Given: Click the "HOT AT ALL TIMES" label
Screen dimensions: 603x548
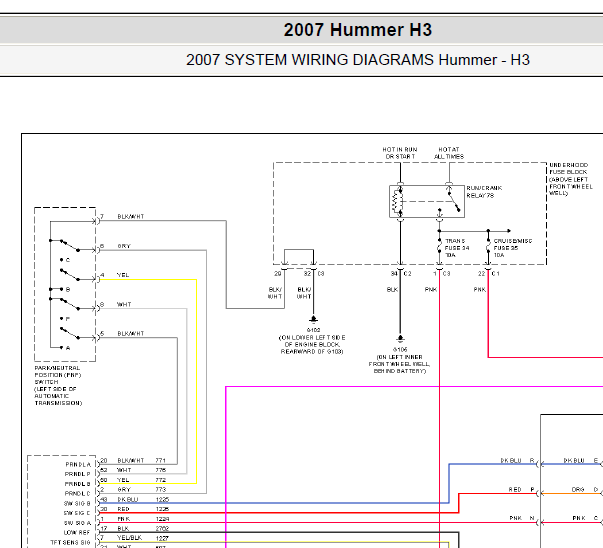Looking at the screenshot, I should tap(449, 153).
